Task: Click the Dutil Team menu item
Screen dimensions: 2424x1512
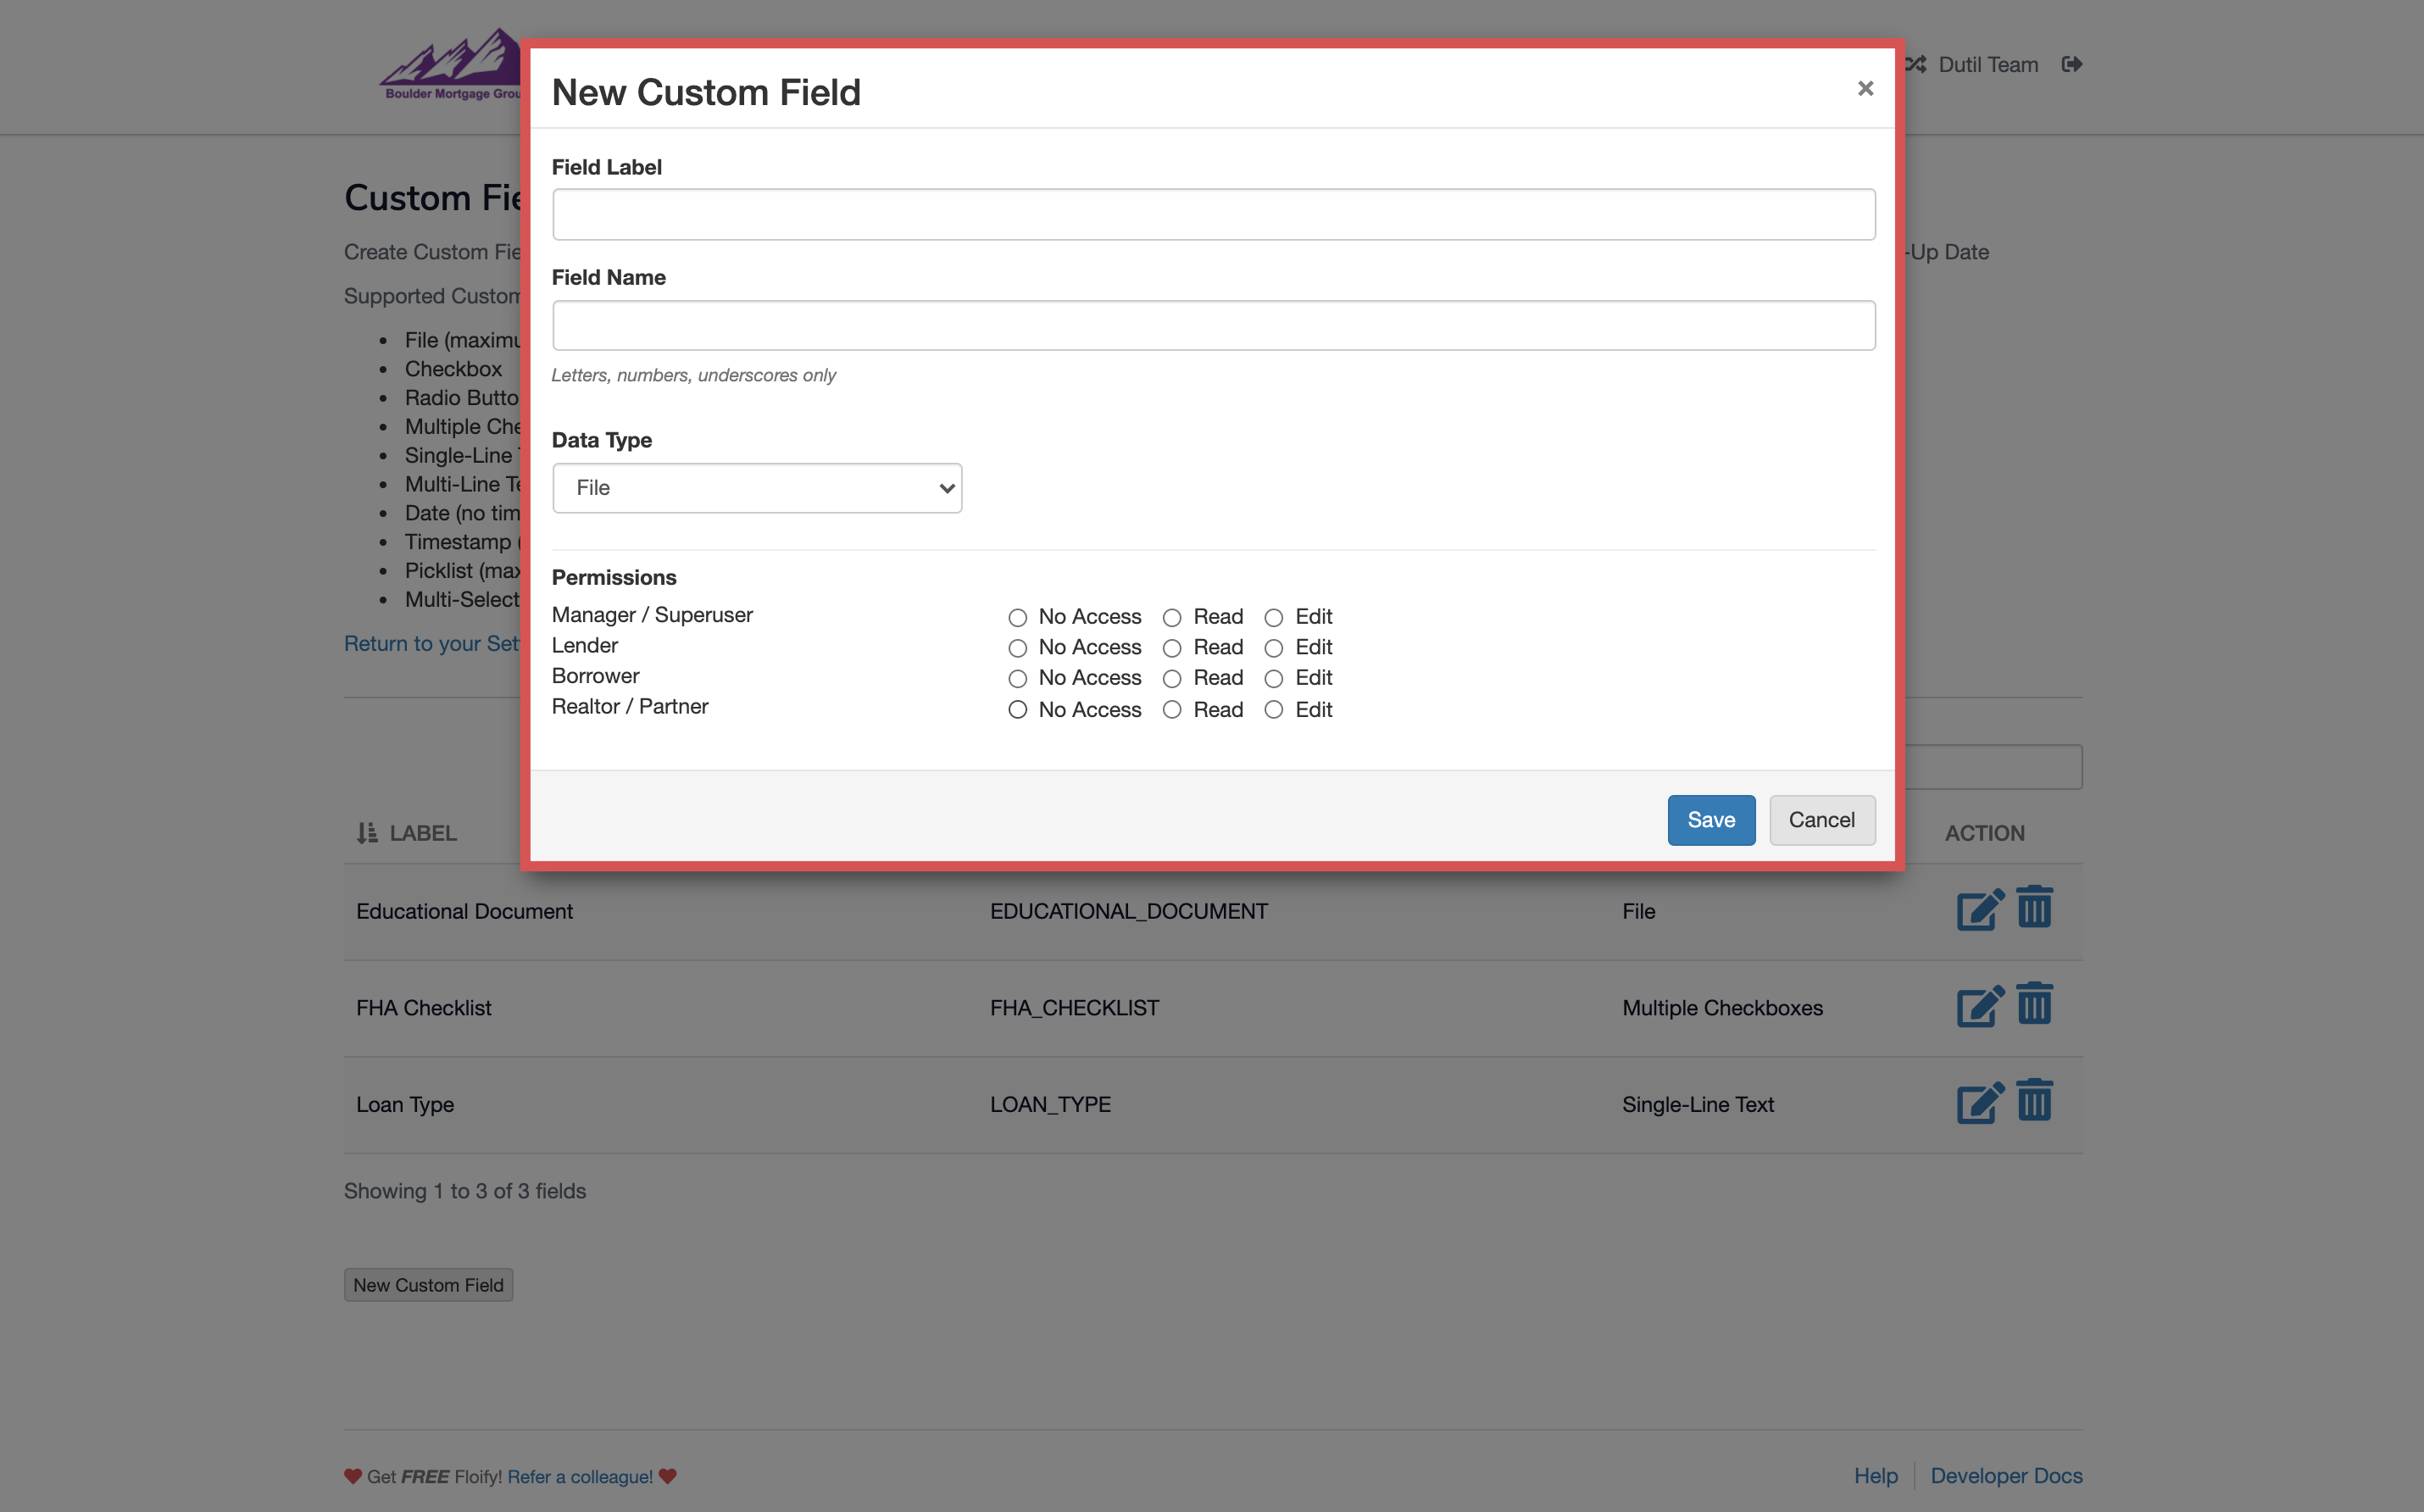Action: (1988, 63)
